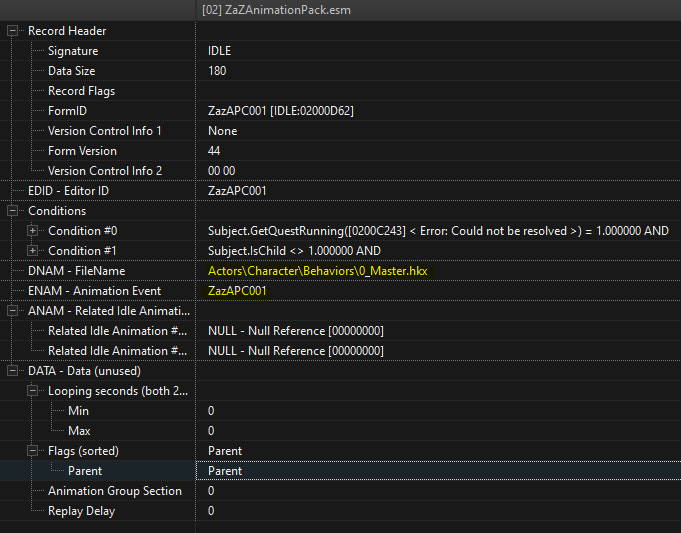The width and height of the screenshot is (681, 533).
Task: Click the Max value 0
Action: 211,430
